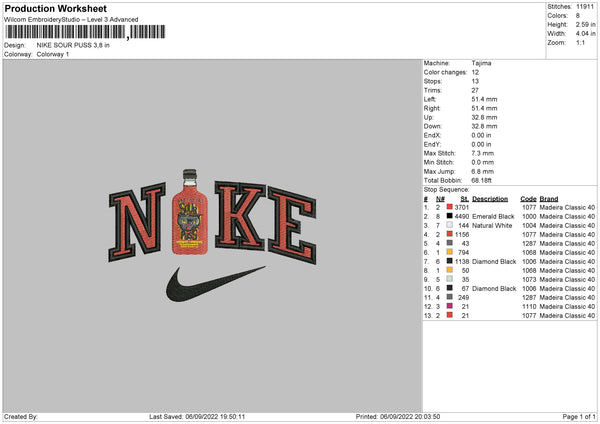
Task: Click the Emerald Black swatch in stop 2
Action: tap(450, 216)
